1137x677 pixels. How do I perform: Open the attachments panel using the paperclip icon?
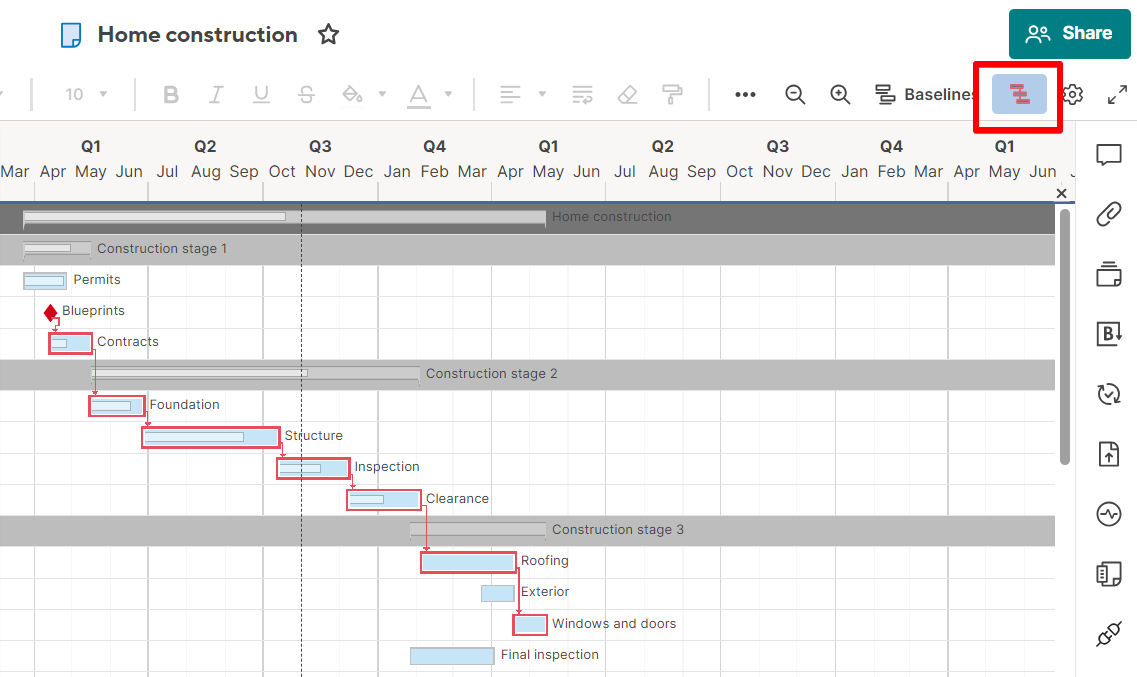pyautogui.click(x=1108, y=213)
